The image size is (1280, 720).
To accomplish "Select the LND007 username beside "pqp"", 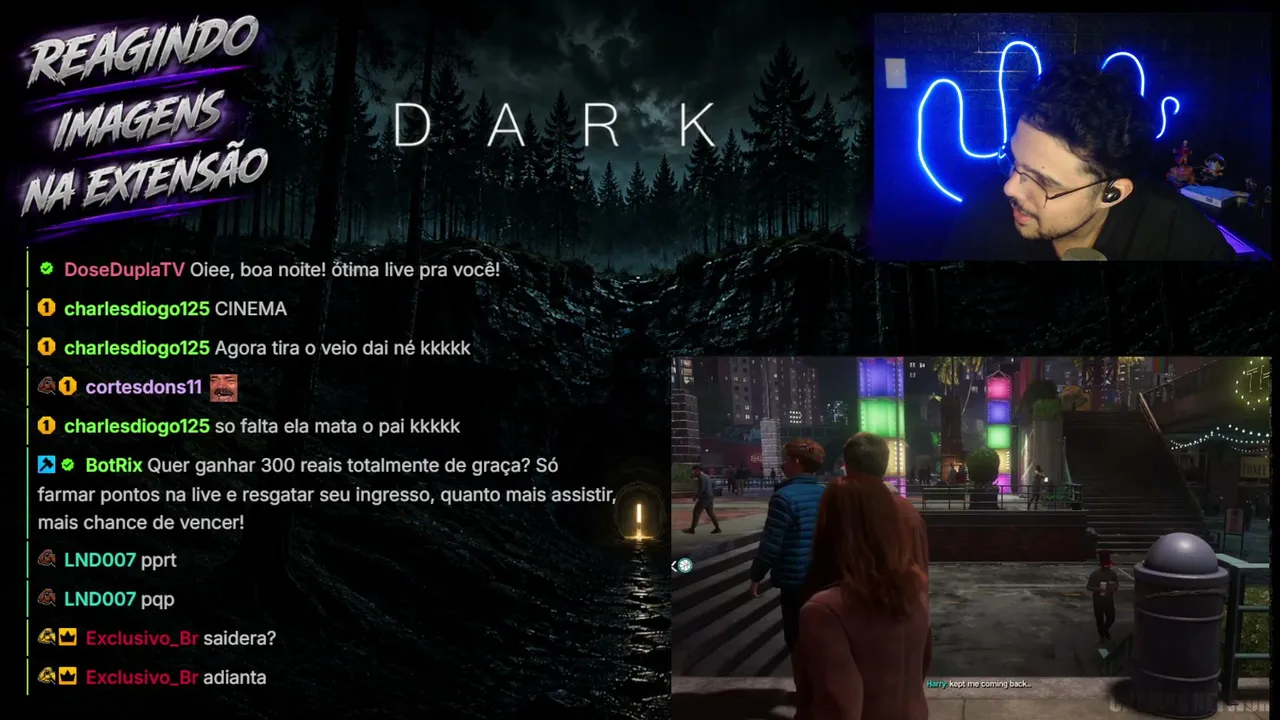I will pyautogui.click(x=100, y=599).
